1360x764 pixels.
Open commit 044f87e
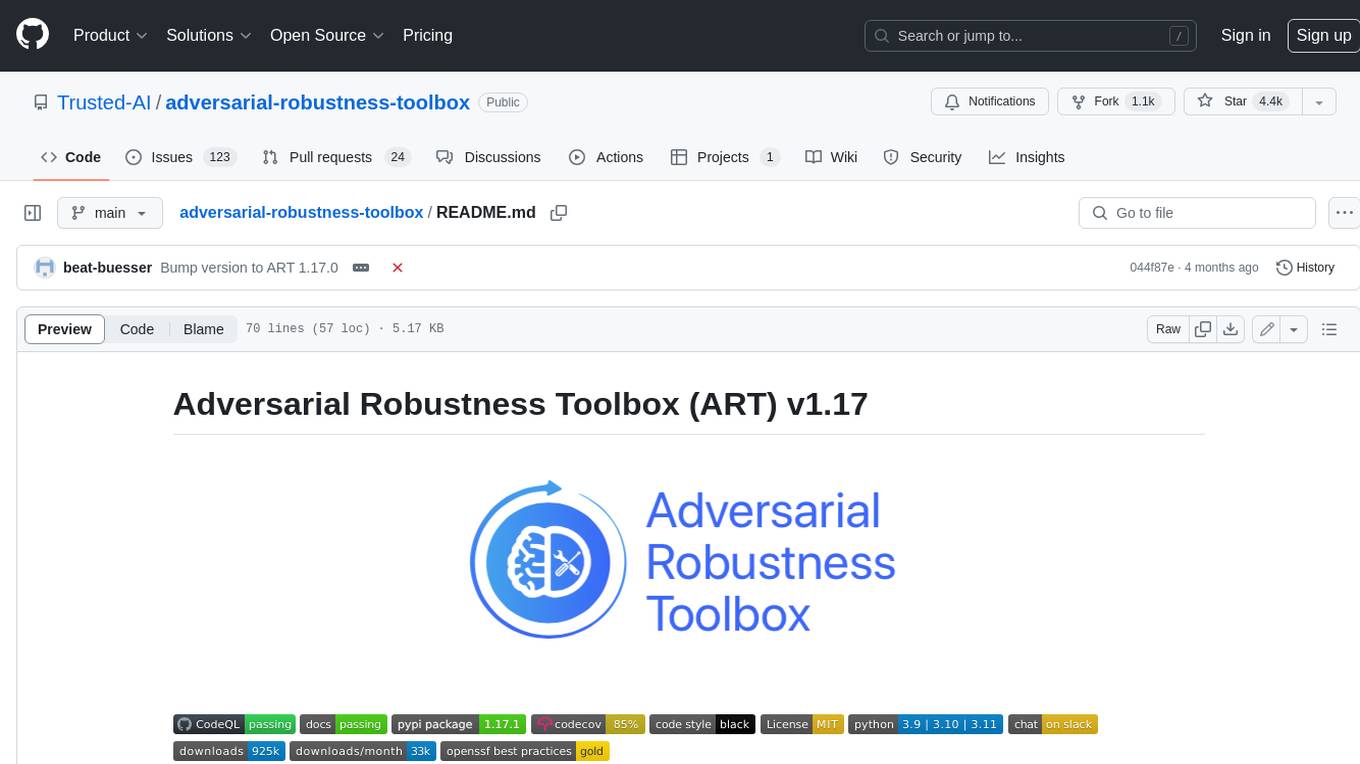pos(1152,268)
